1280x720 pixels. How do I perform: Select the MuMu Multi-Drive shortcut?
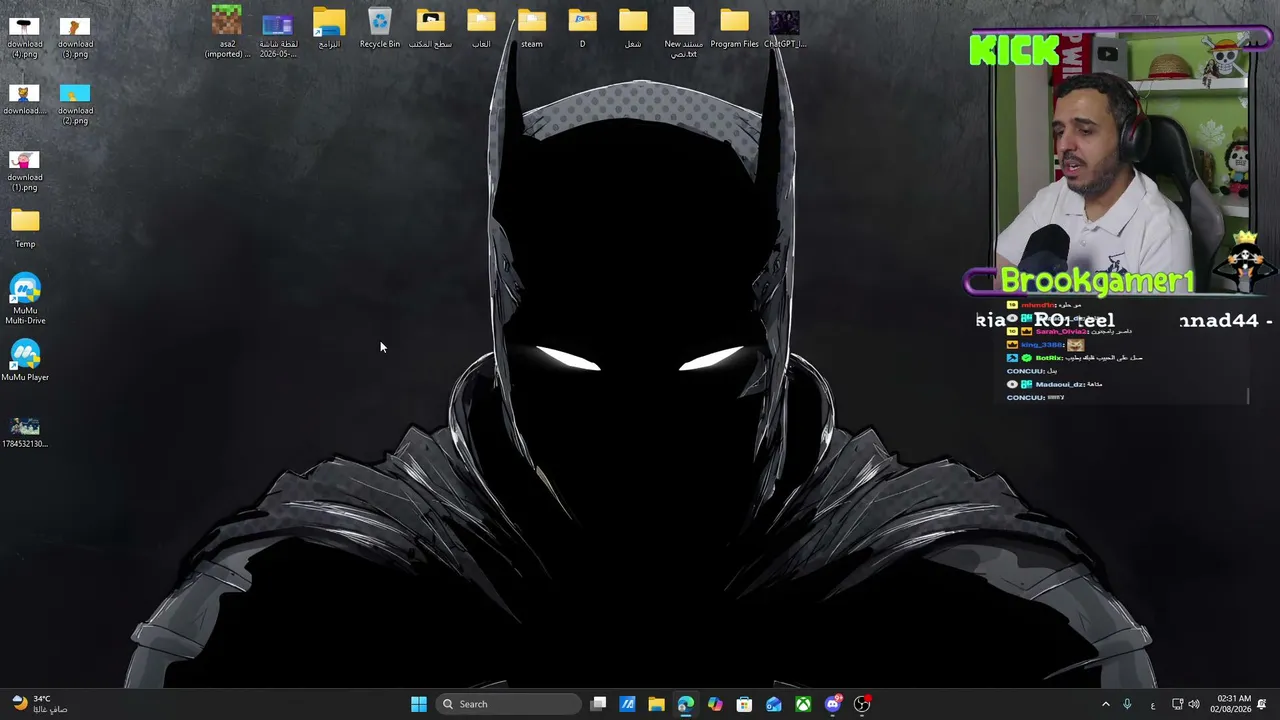(x=25, y=299)
